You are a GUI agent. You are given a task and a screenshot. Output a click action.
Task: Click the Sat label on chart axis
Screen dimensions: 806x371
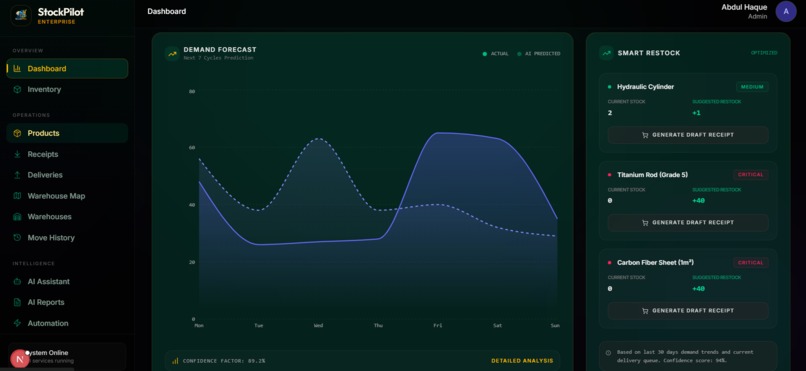tap(498, 325)
